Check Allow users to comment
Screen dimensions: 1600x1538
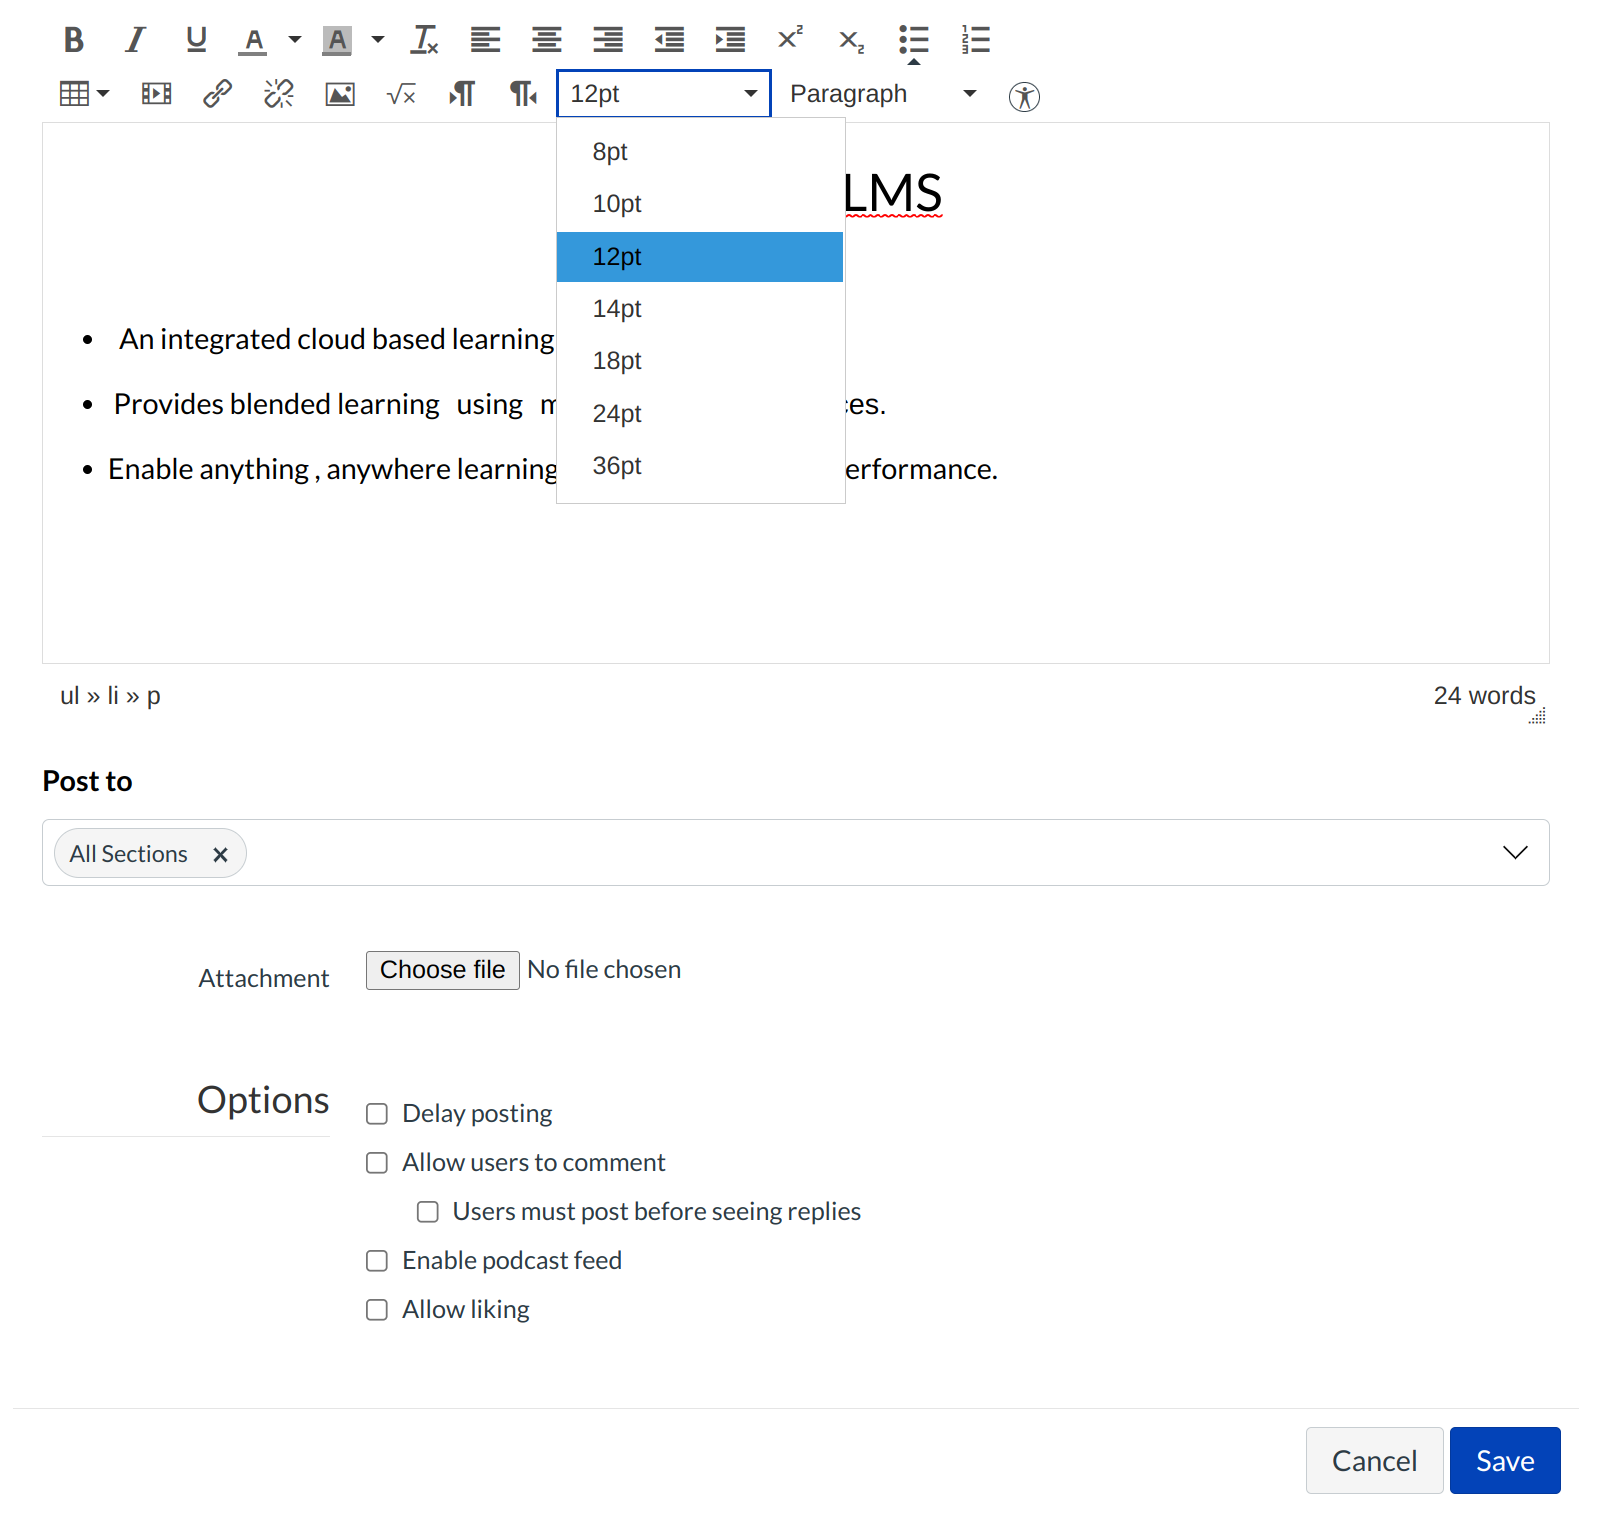click(376, 1162)
